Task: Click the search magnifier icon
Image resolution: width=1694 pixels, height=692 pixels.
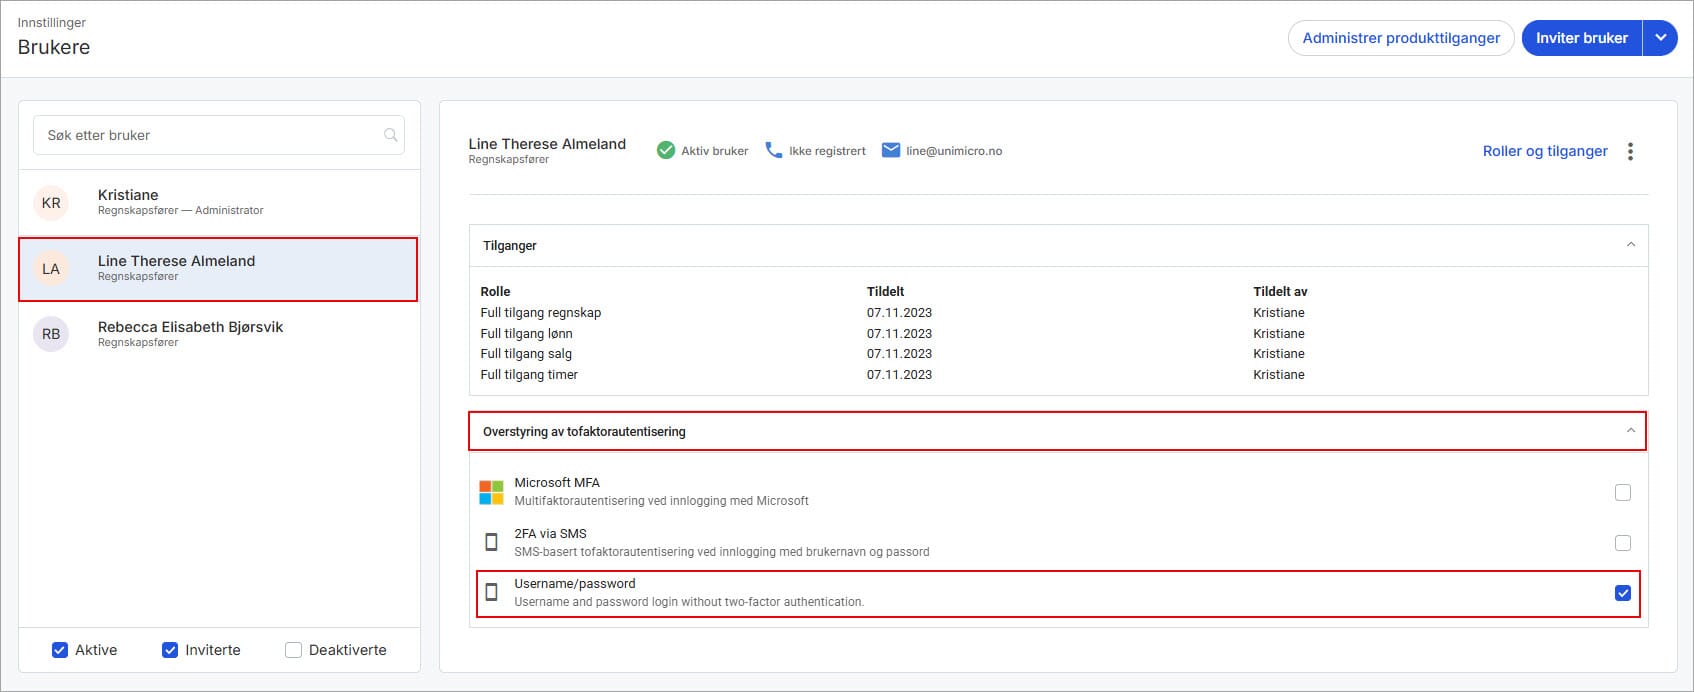Action: [391, 135]
